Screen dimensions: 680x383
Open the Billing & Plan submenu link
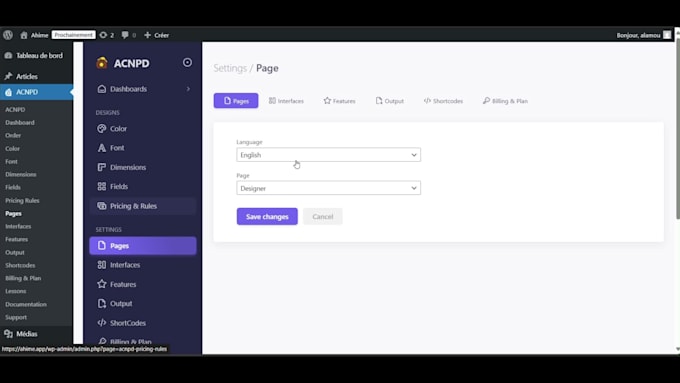point(23,278)
